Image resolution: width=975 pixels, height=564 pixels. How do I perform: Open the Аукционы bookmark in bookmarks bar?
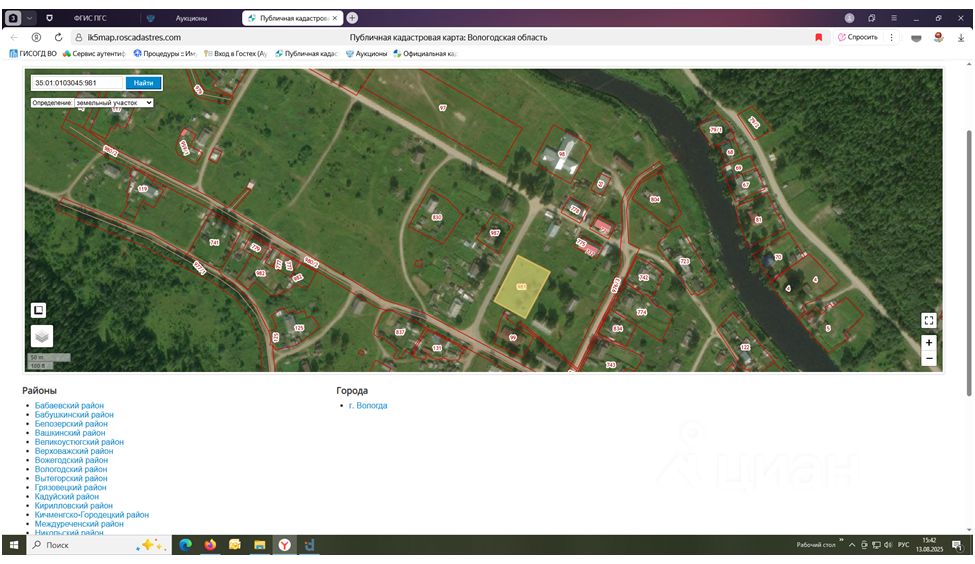[x=366, y=53]
